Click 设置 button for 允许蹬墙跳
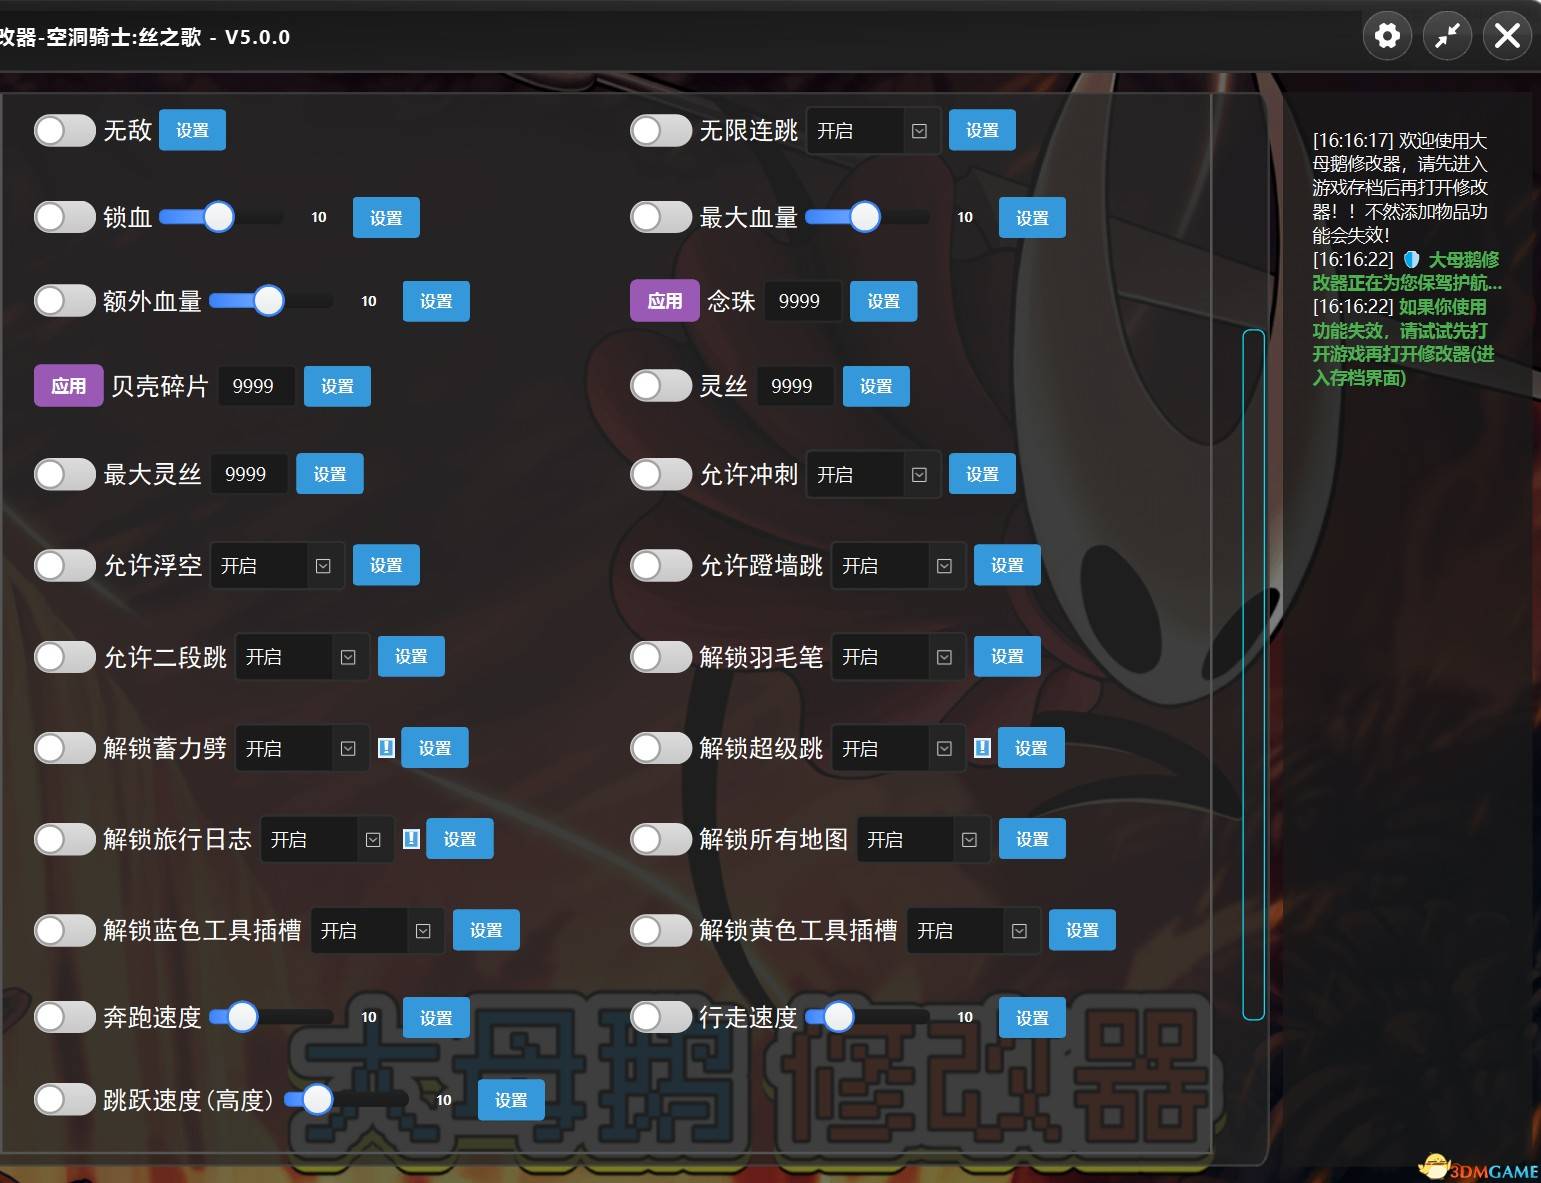The image size is (1541, 1183). coord(1007,566)
